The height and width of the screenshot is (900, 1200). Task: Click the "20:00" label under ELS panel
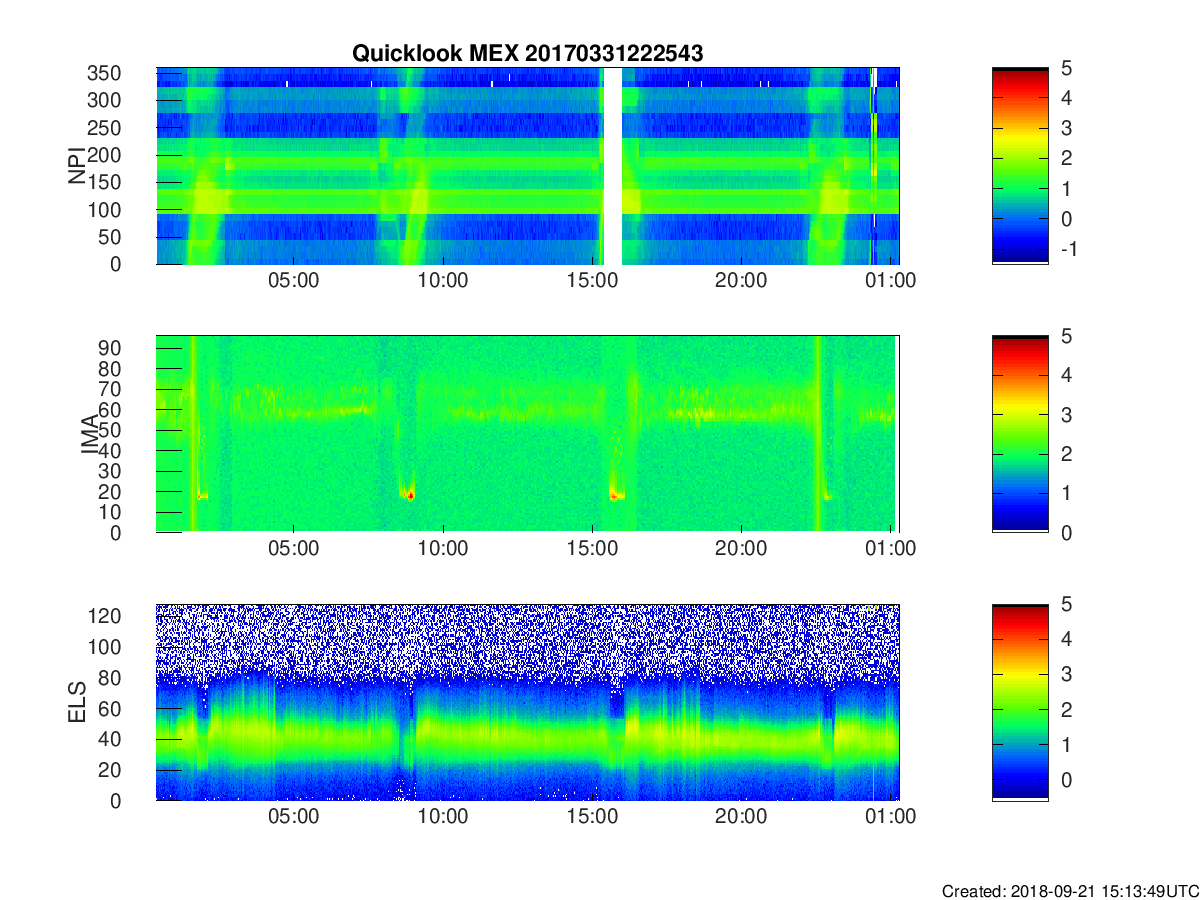tap(741, 817)
